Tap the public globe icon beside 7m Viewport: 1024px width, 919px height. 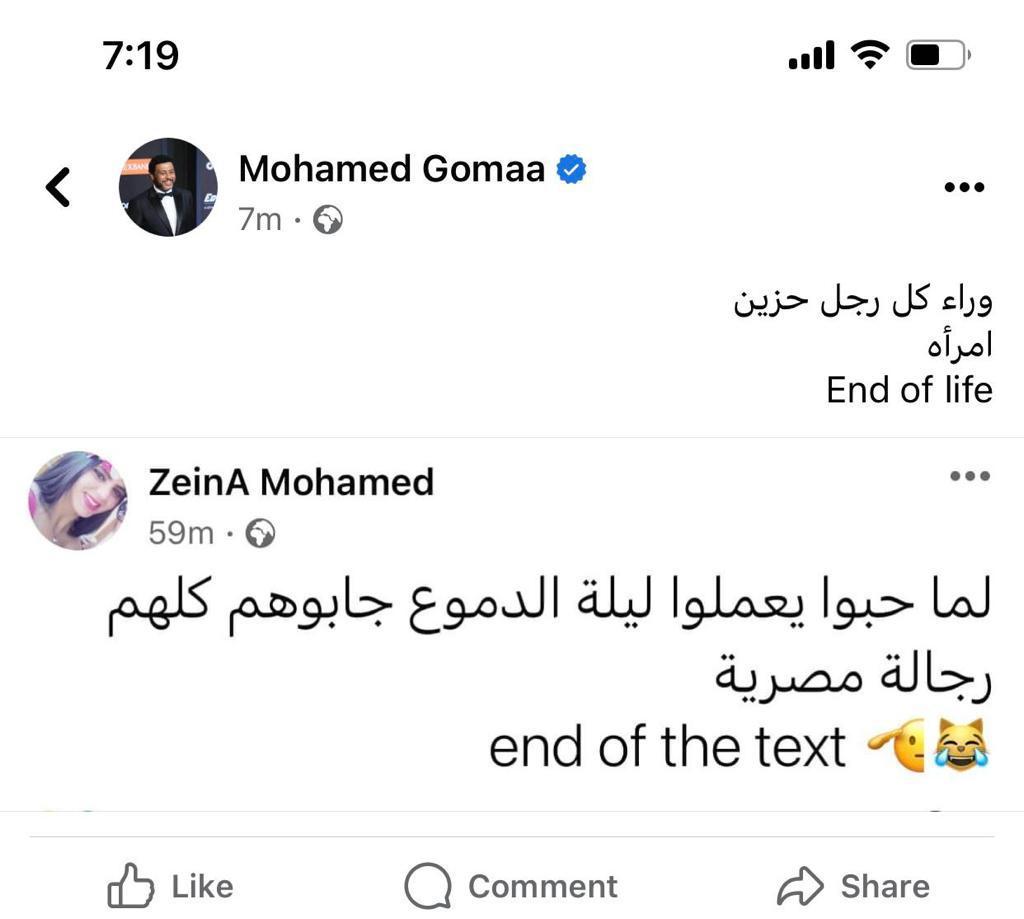[x=328, y=220]
